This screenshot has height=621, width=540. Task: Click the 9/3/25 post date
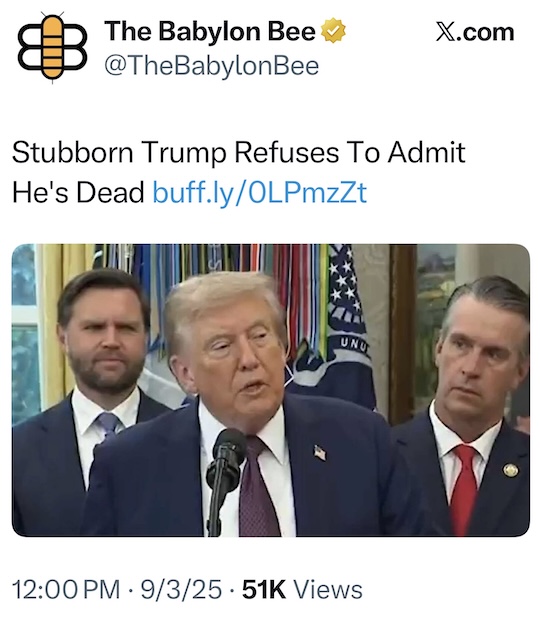coord(181,589)
